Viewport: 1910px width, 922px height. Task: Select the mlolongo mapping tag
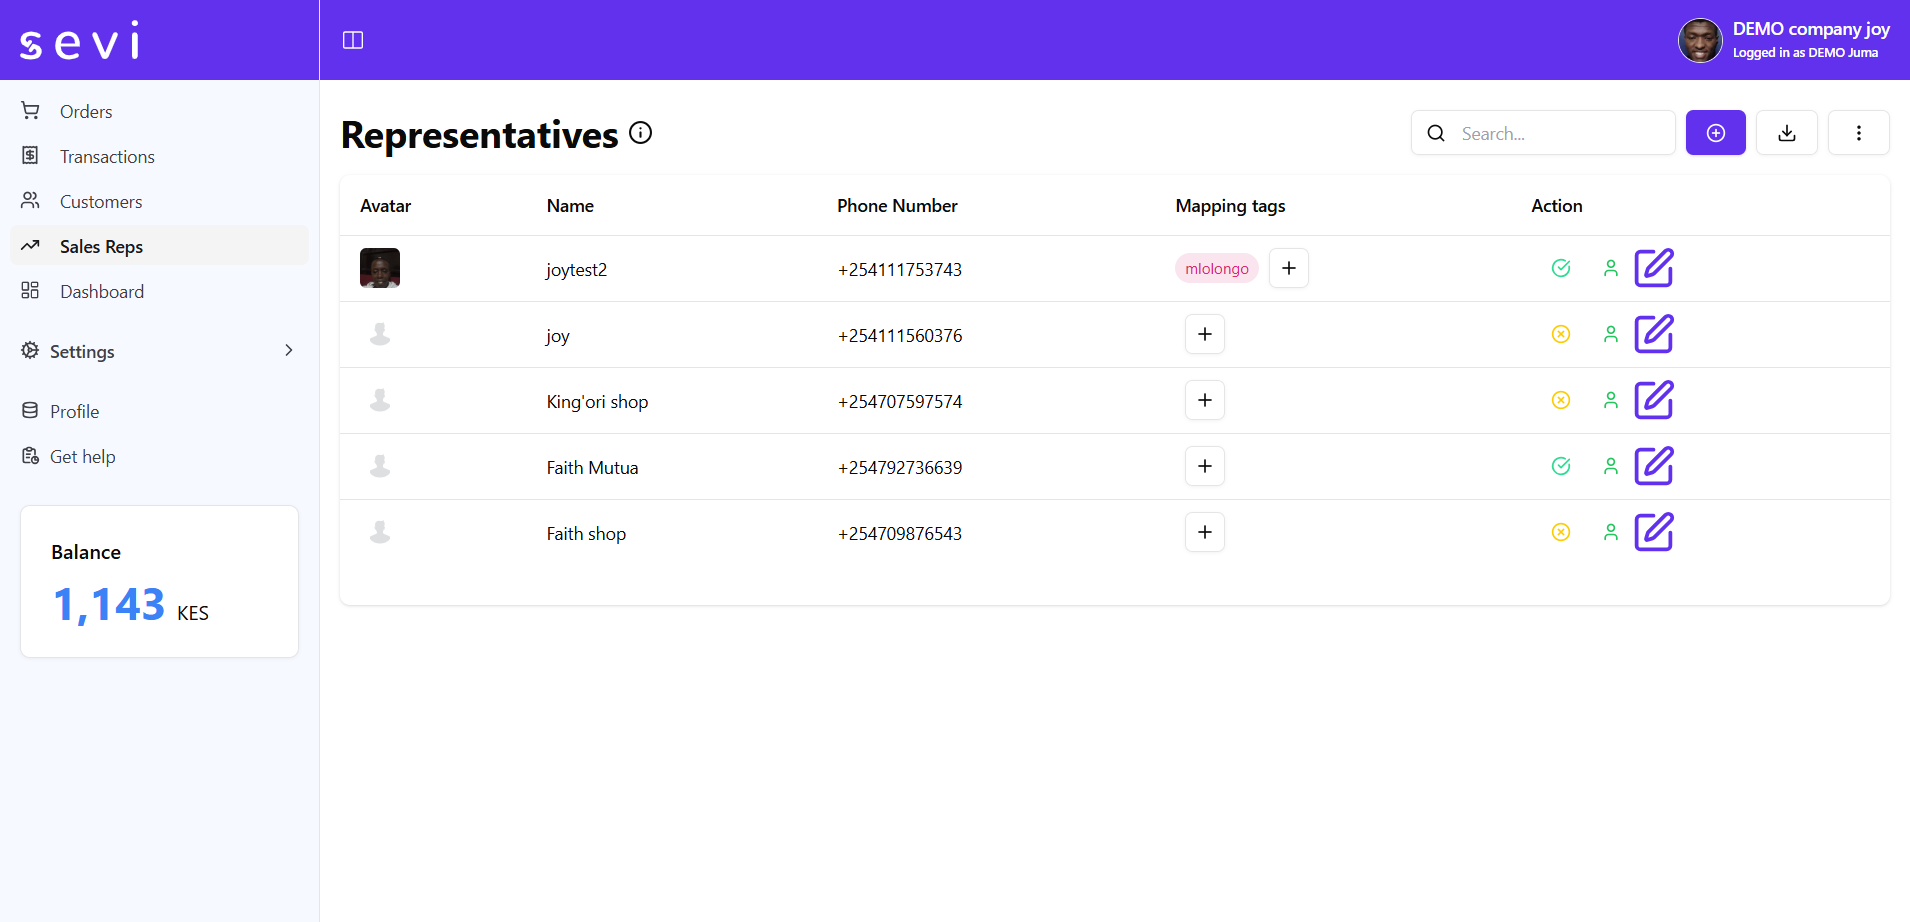1216,268
